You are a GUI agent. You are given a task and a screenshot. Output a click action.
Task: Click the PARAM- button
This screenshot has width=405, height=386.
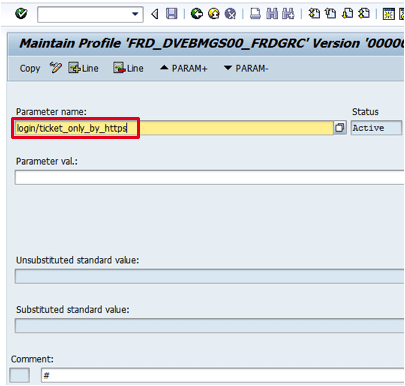click(x=246, y=68)
